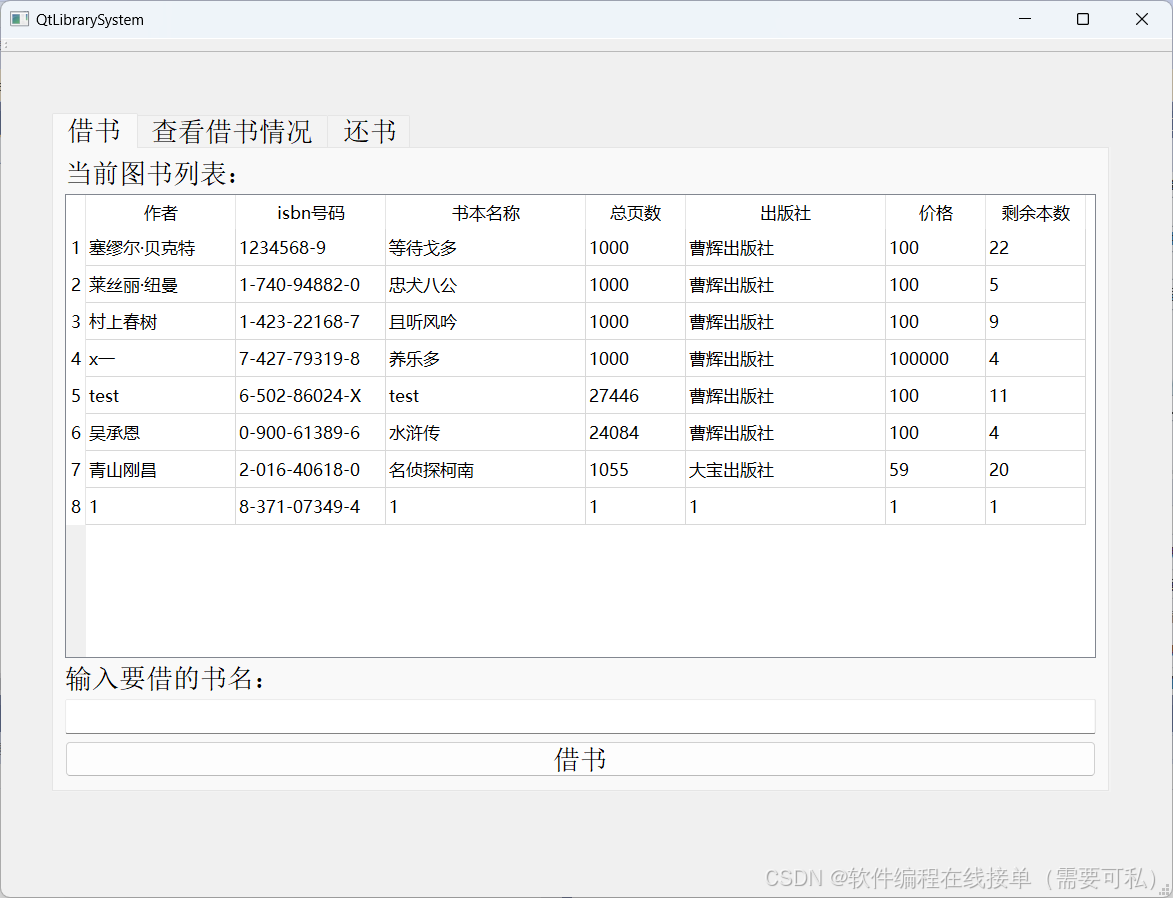Image resolution: width=1173 pixels, height=898 pixels.
Task: Close the QtLibrarySystem window
Action: point(1142,19)
